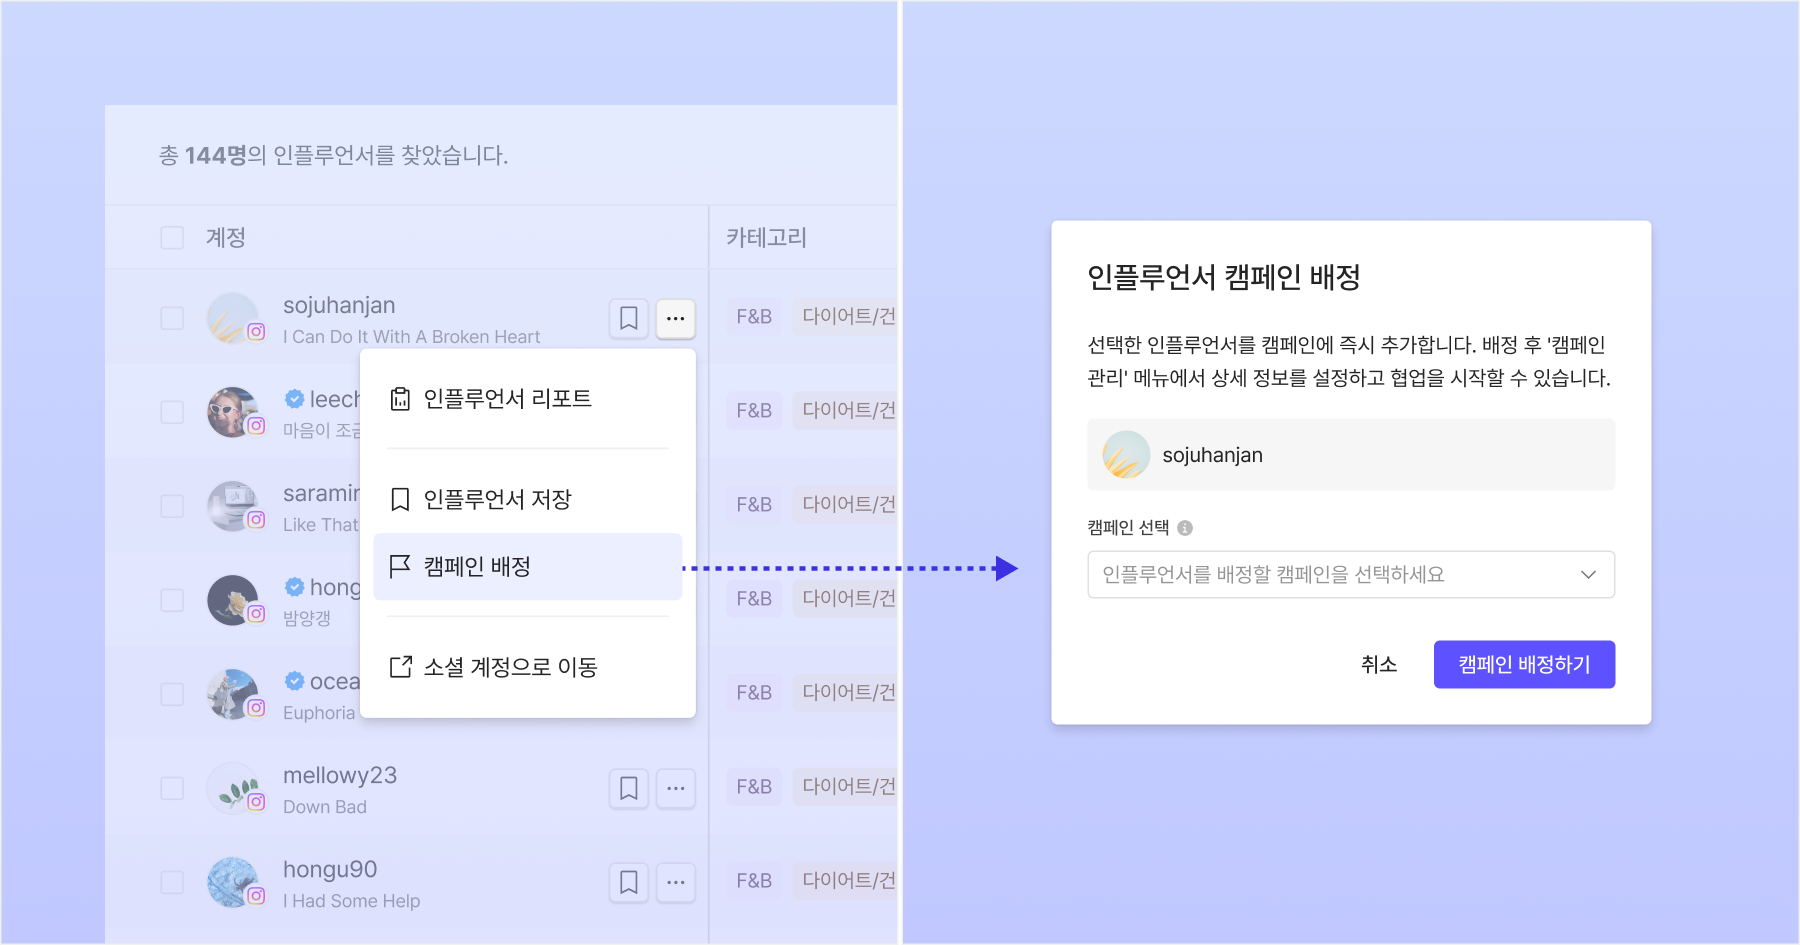This screenshot has width=1800, height=945.
Task: Click the bookmark icon for hongu90
Action: [x=629, y=882]
